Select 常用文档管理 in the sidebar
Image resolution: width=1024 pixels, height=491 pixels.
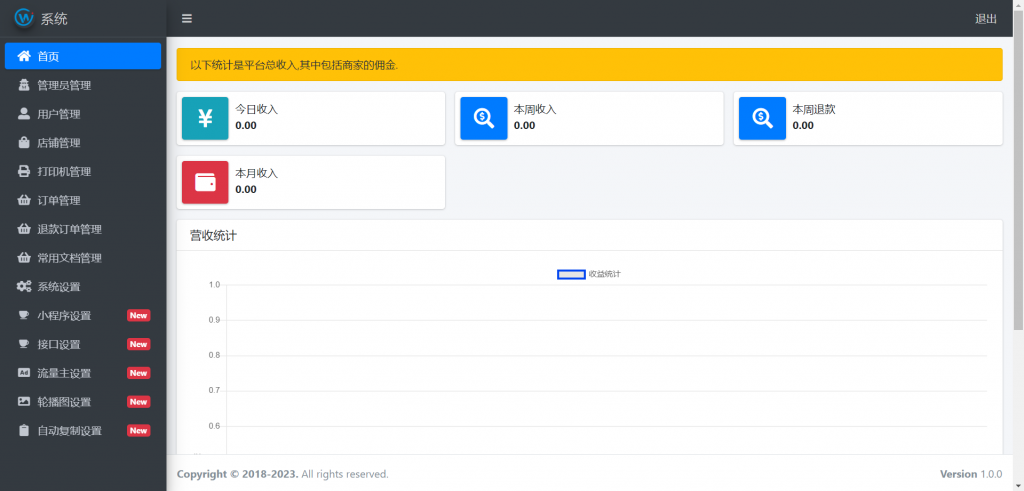pos(83,257)
